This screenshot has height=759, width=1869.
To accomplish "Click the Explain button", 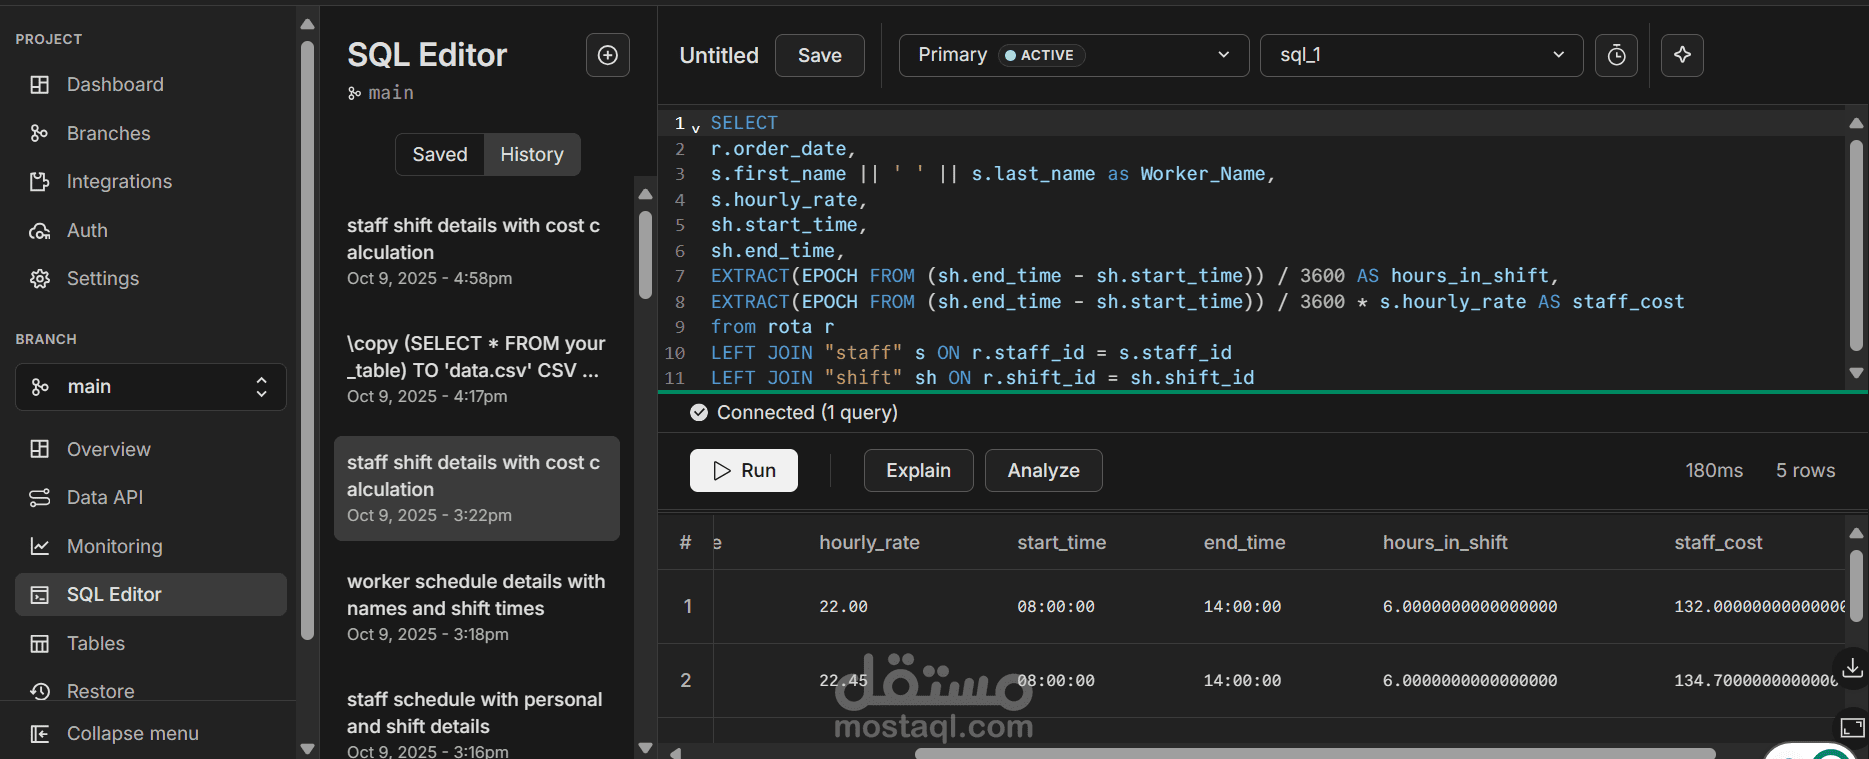I will click(918, 470).
